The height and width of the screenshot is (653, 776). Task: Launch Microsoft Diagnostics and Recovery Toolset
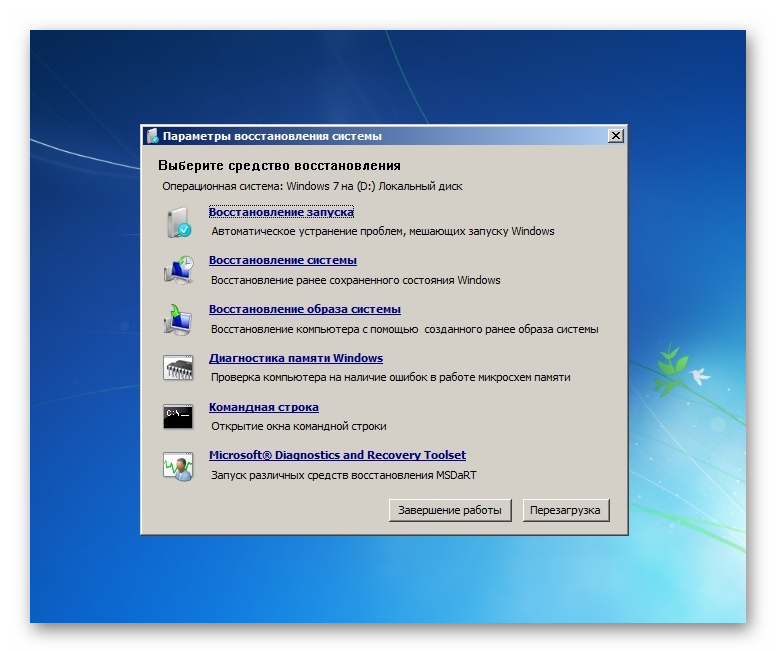pos(338,455)
